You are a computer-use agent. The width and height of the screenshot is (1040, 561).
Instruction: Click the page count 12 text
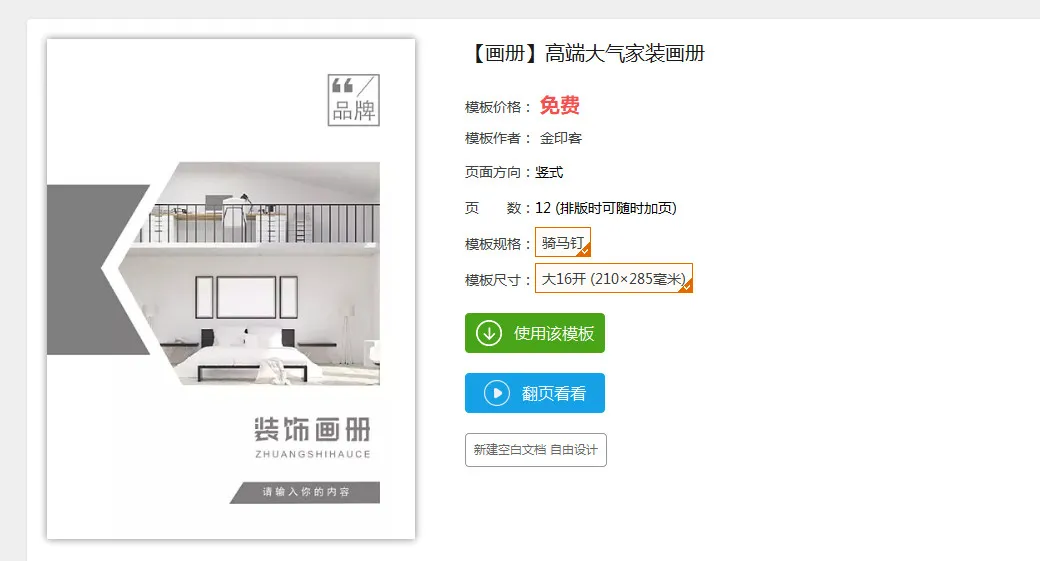coord(543,208)
